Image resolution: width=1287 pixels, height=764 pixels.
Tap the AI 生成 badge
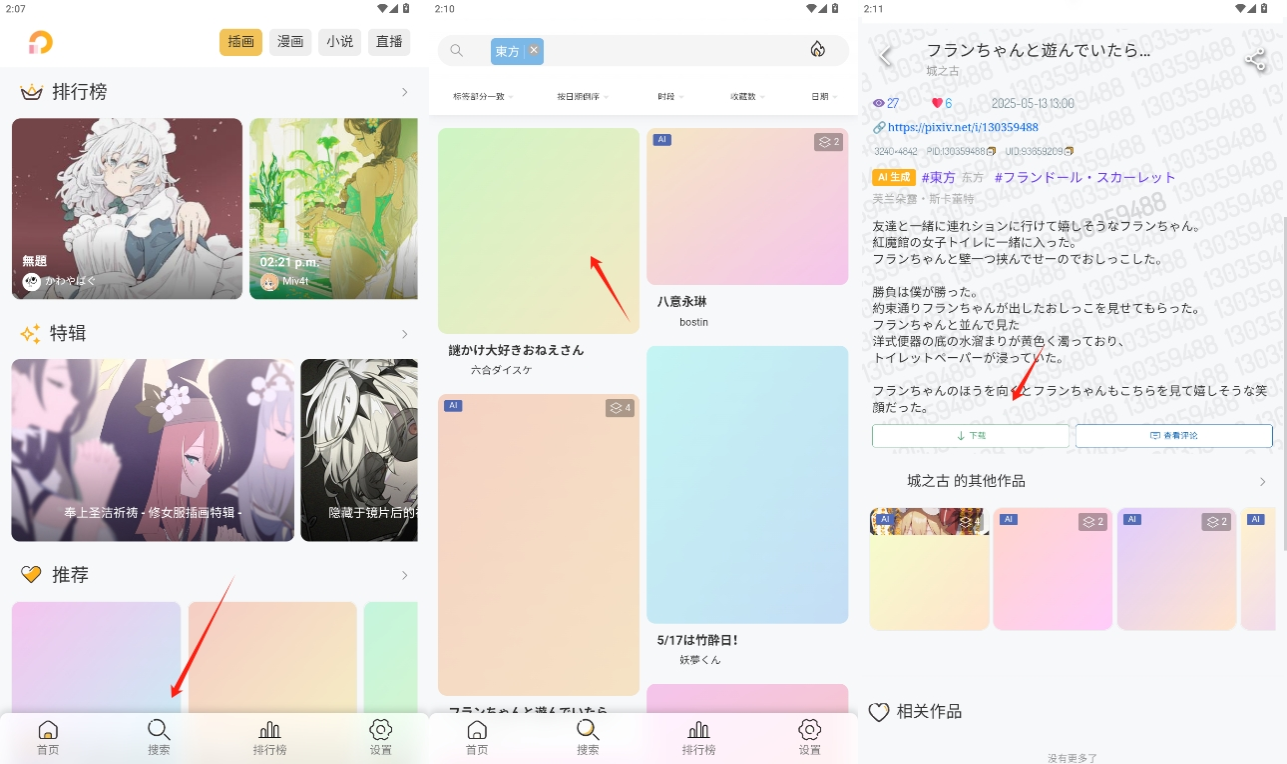(x=894, y=177)
